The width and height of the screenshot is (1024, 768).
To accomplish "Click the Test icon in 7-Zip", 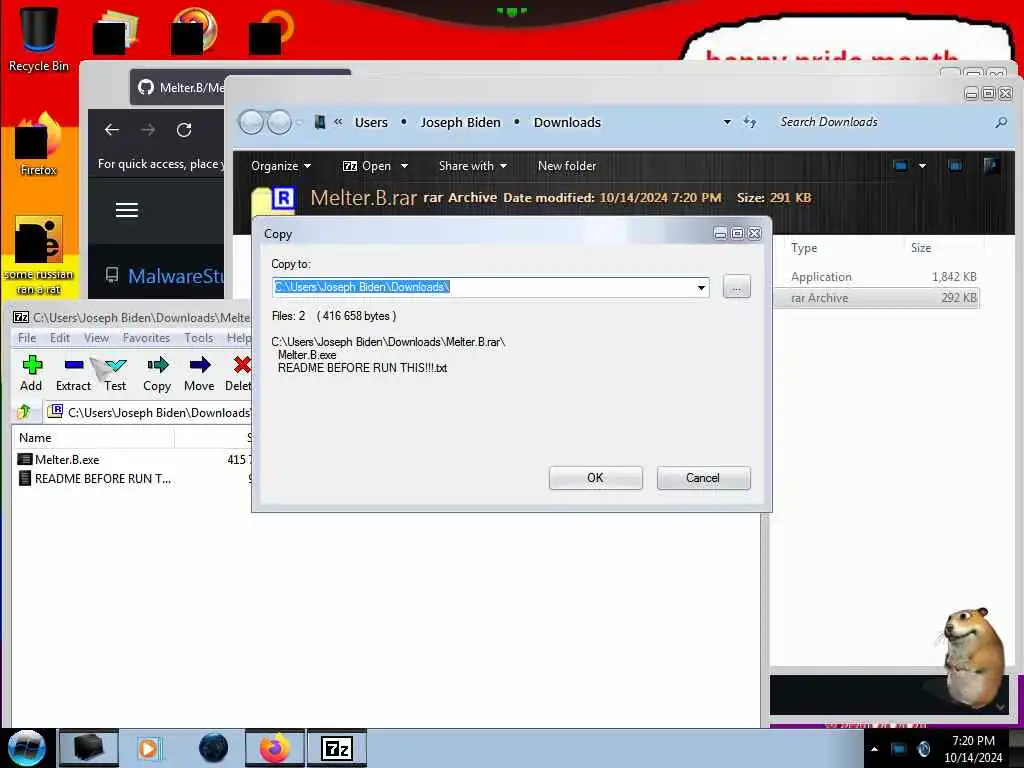I will coord(116,374).
